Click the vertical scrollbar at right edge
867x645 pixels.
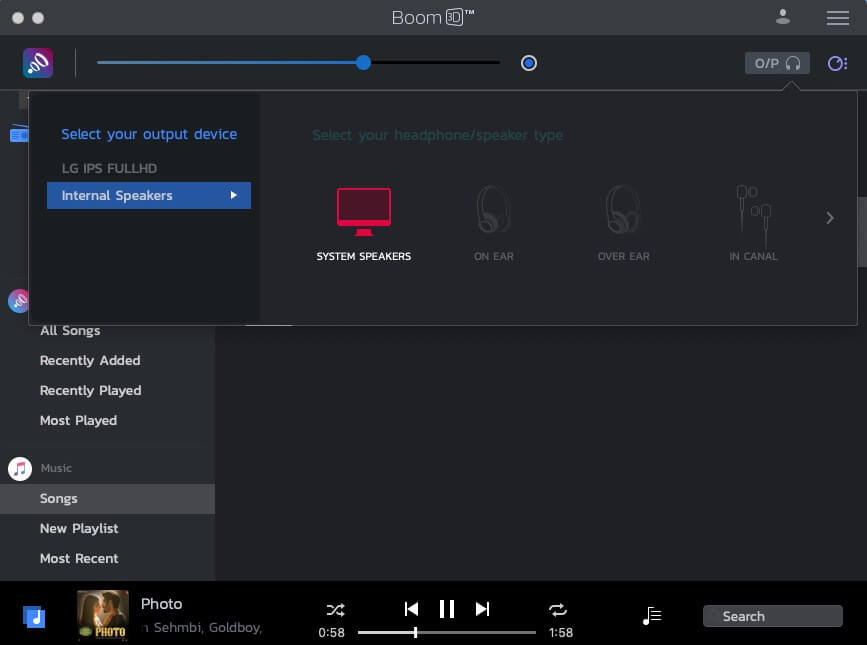point(862,232)
